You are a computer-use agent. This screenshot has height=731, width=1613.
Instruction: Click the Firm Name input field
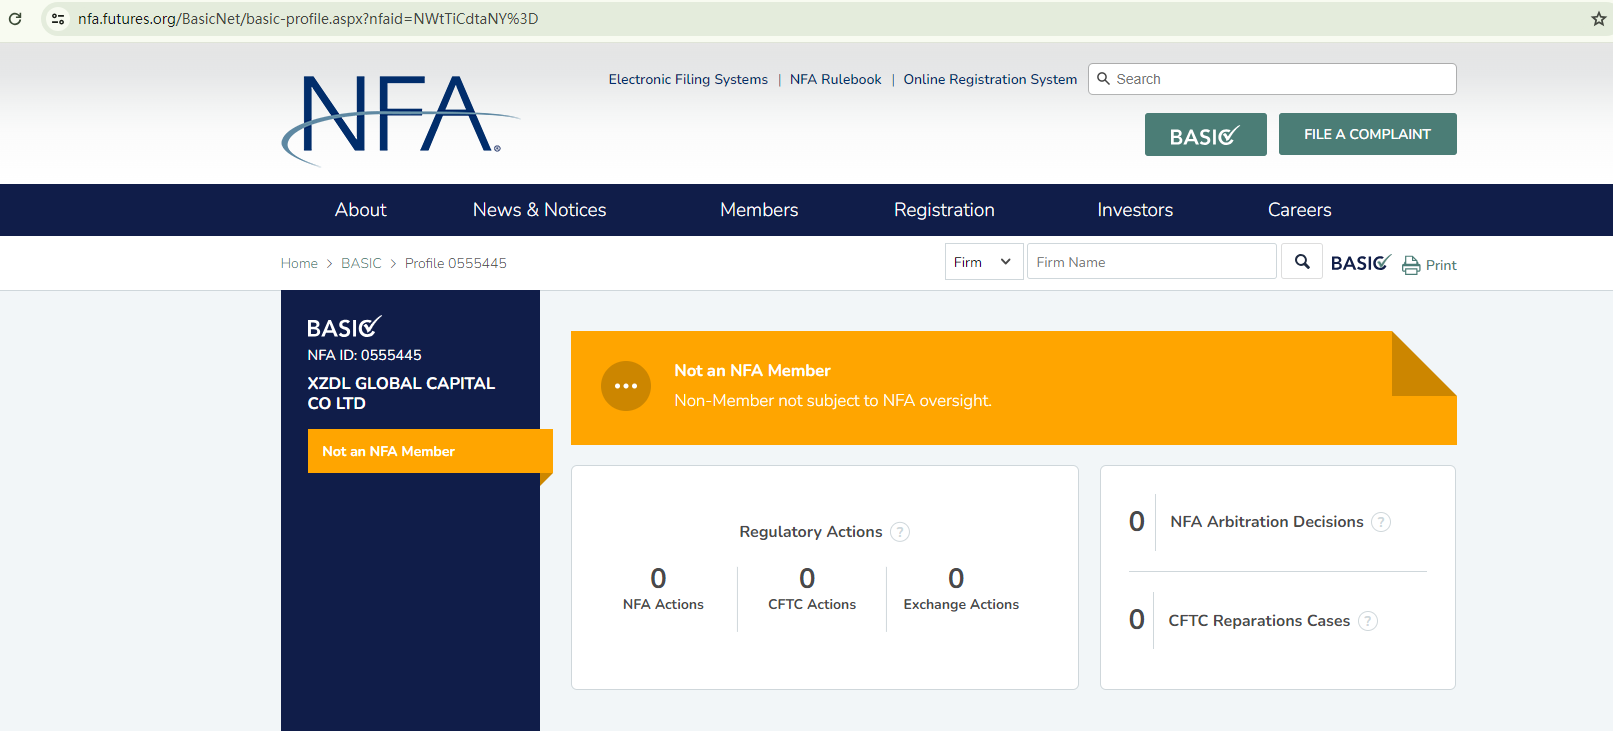(1151, 262)
